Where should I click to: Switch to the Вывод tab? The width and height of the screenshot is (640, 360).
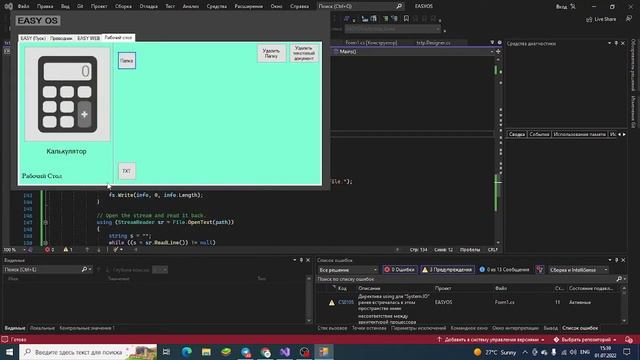pos(550,328)
